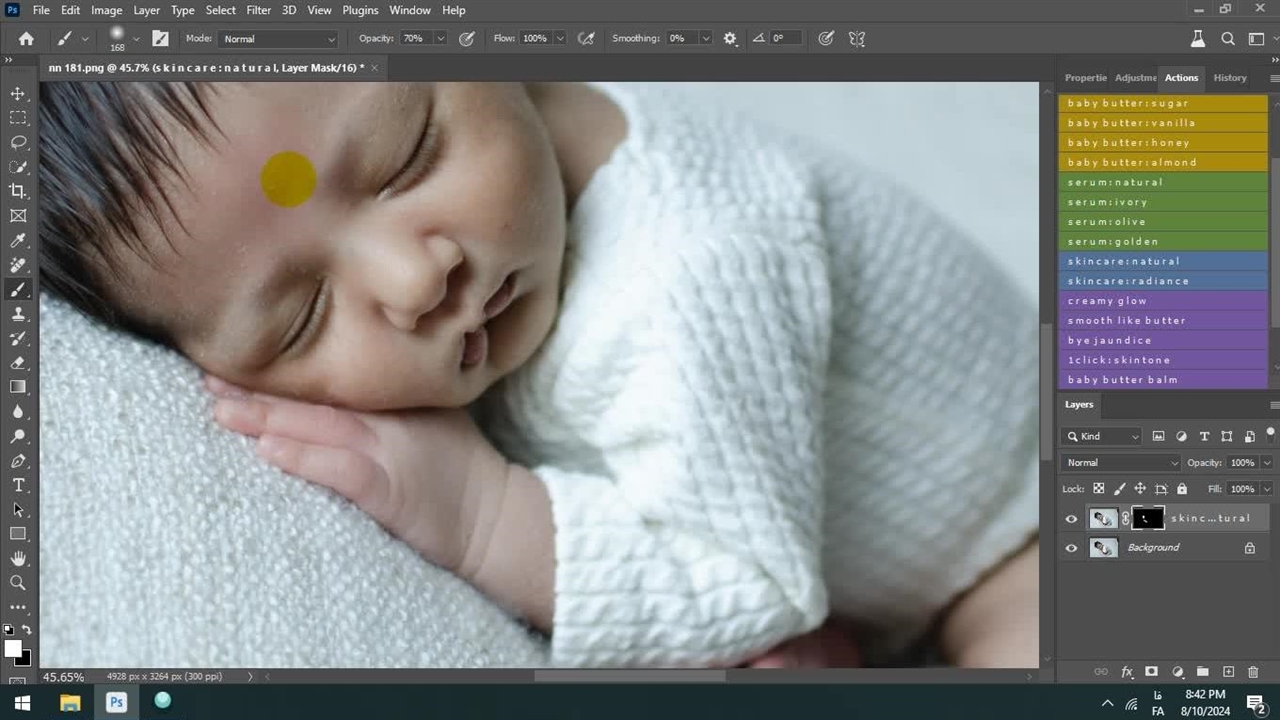
Task: Switch to the History tab
Action: pyautogui.click(x=1229, y=78)
